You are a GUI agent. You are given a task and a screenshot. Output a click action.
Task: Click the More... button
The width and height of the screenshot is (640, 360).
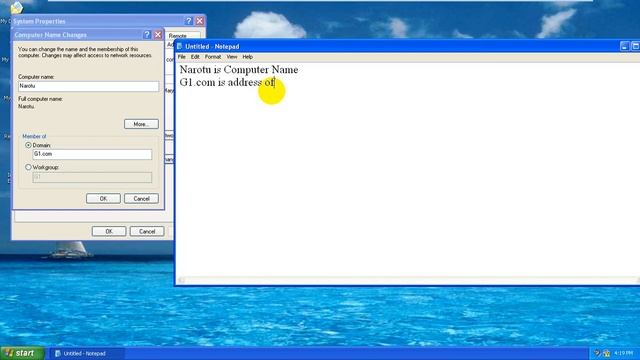coord(141,124)
